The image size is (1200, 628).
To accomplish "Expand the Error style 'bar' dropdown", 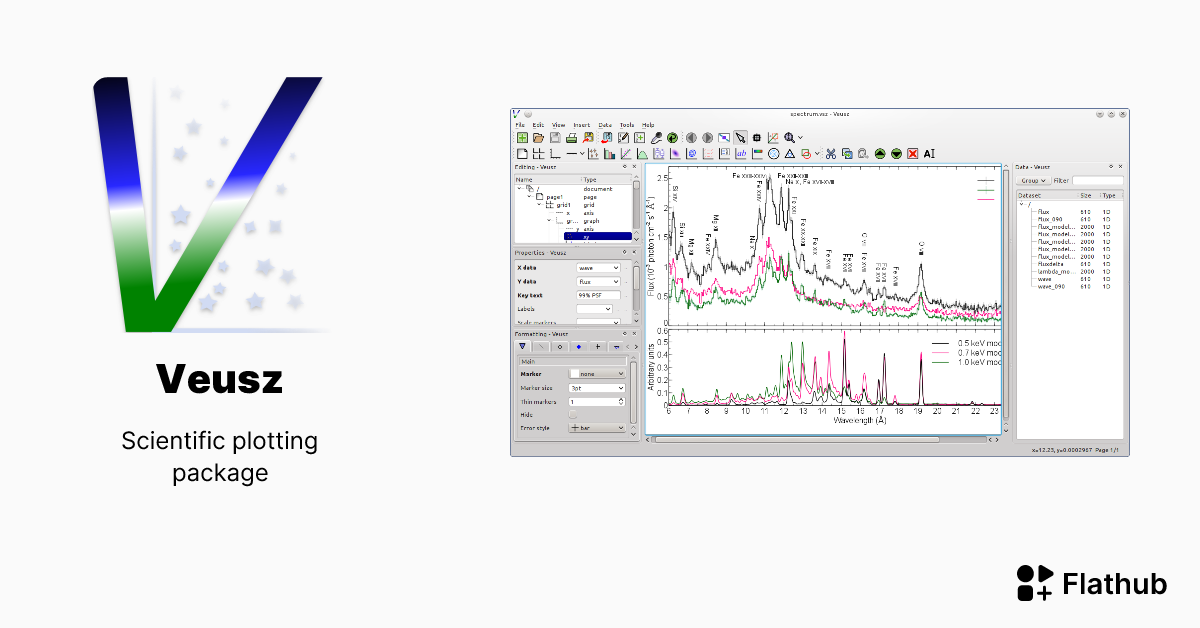I will point(596,428).
